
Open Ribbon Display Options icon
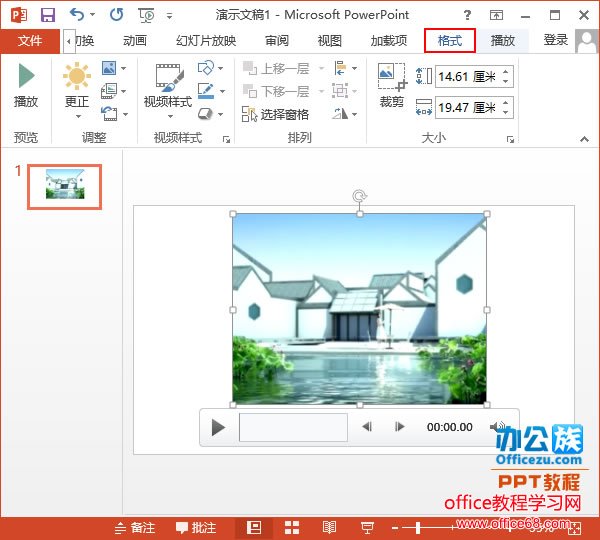tap(496, 15)
